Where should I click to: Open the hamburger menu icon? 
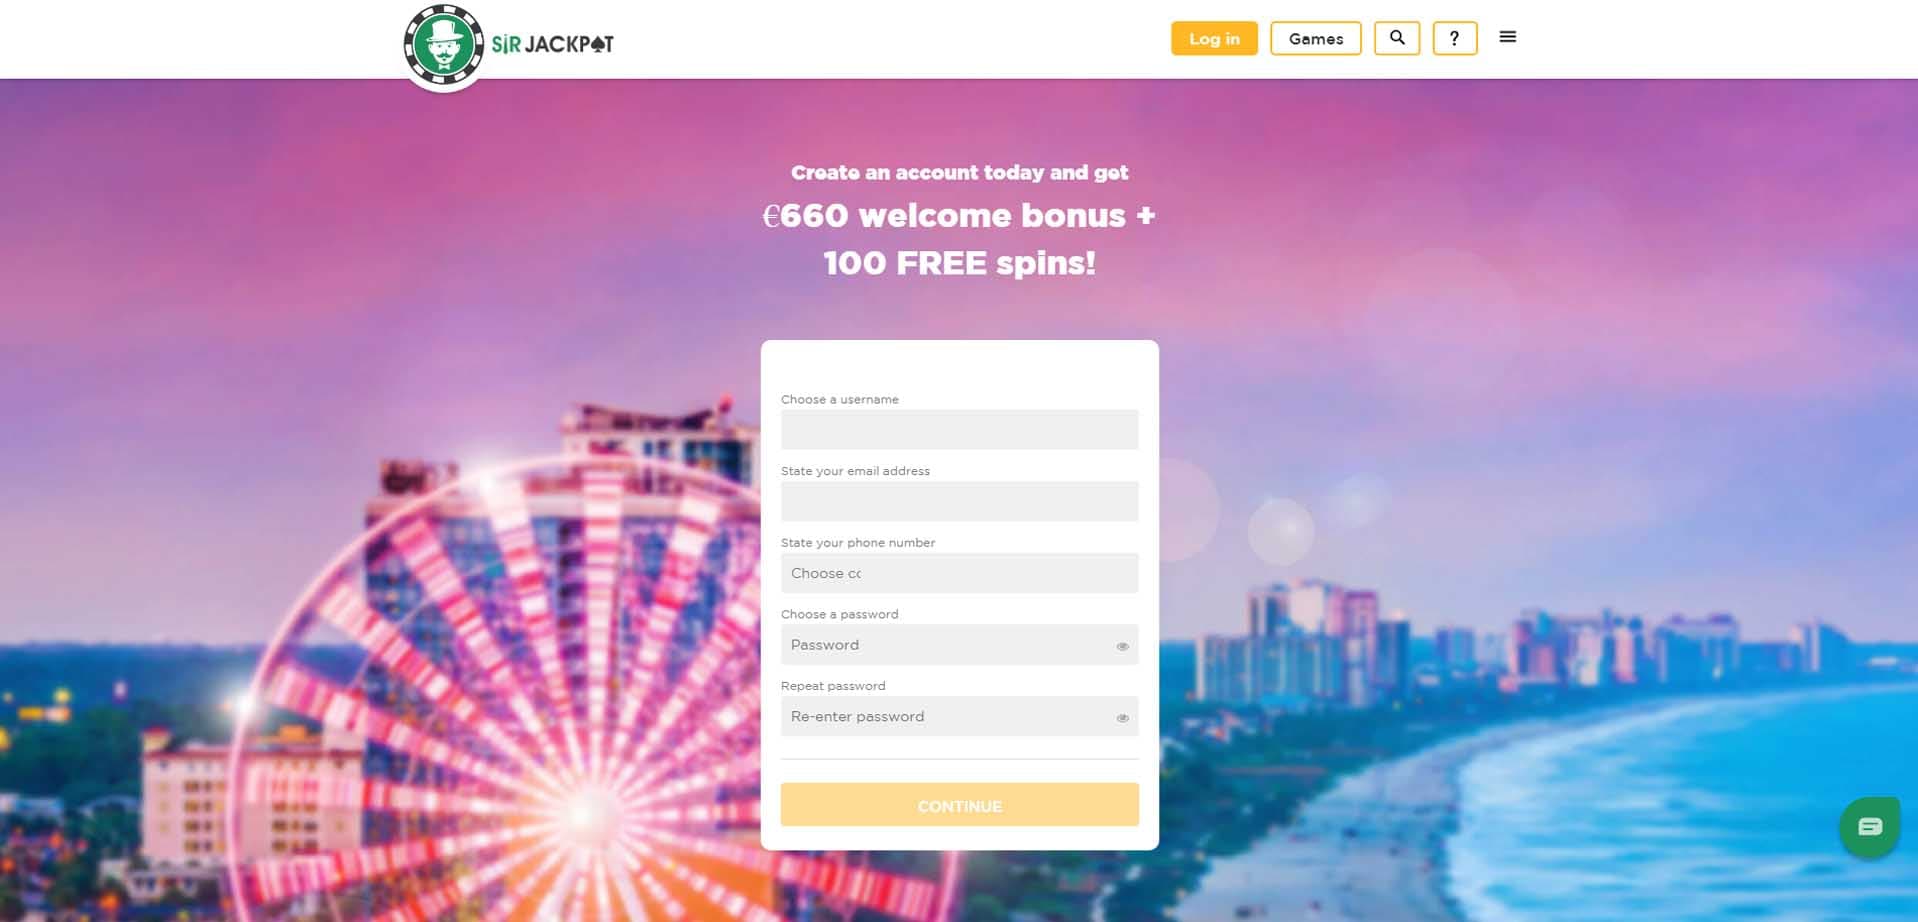tap(1508, 37)
